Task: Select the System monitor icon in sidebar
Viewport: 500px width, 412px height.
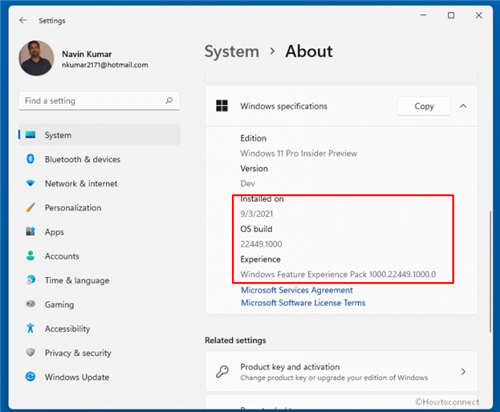Action: point(30,135)
